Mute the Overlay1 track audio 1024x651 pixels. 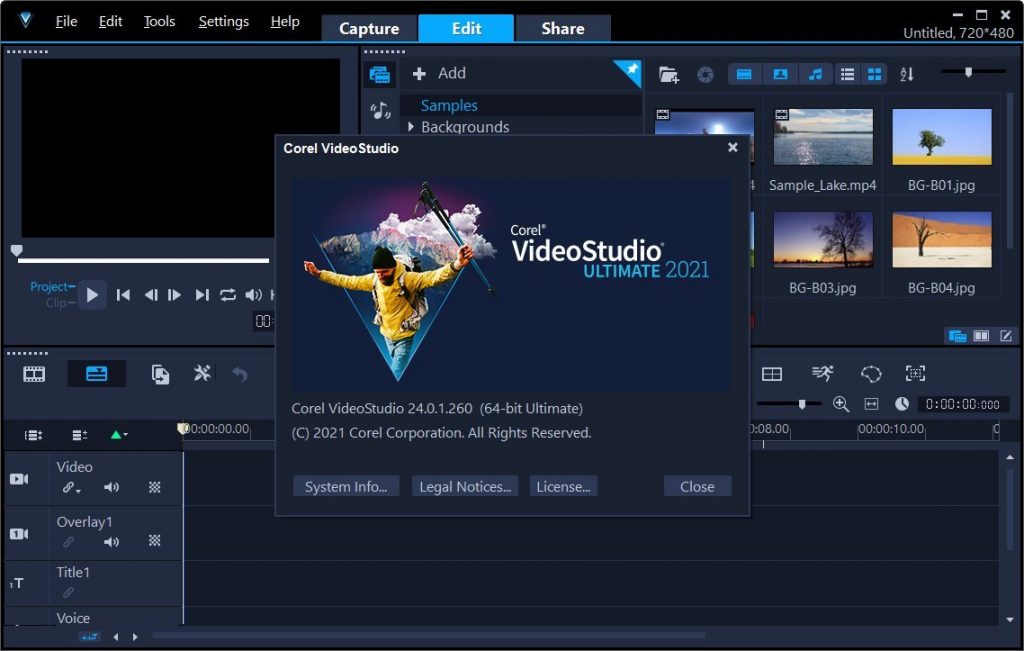[x=111, y=541]
